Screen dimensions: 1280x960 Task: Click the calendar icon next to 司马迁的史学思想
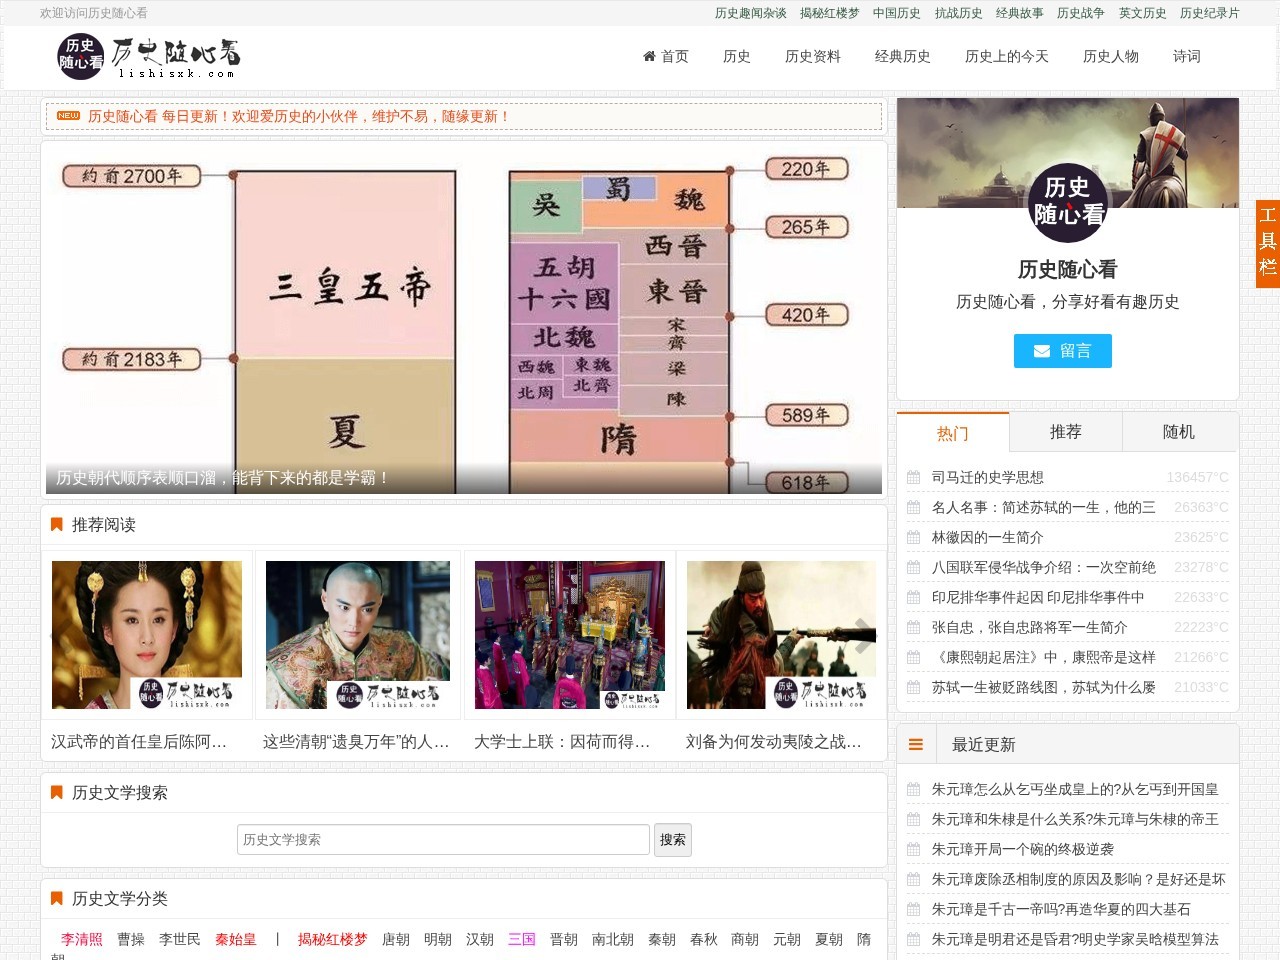click(x=913, y=477)
